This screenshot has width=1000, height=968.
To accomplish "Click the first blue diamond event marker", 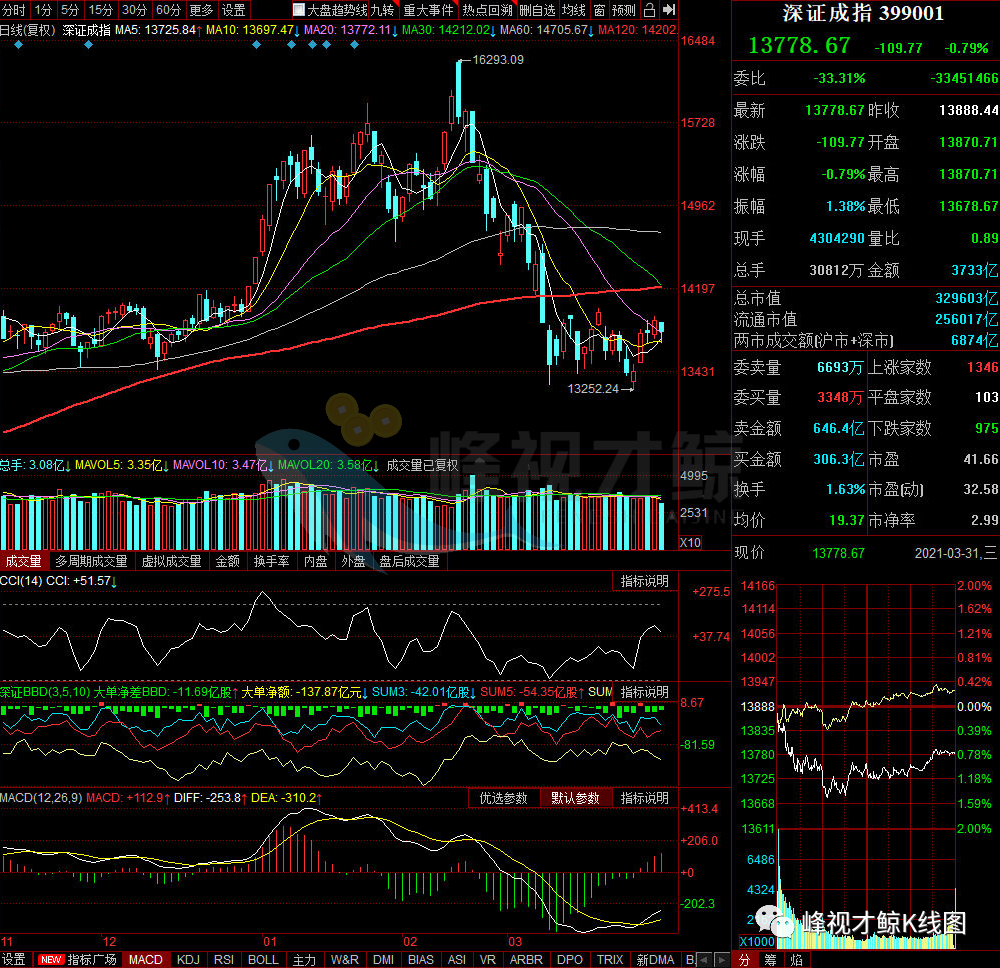I will [18, 45].
